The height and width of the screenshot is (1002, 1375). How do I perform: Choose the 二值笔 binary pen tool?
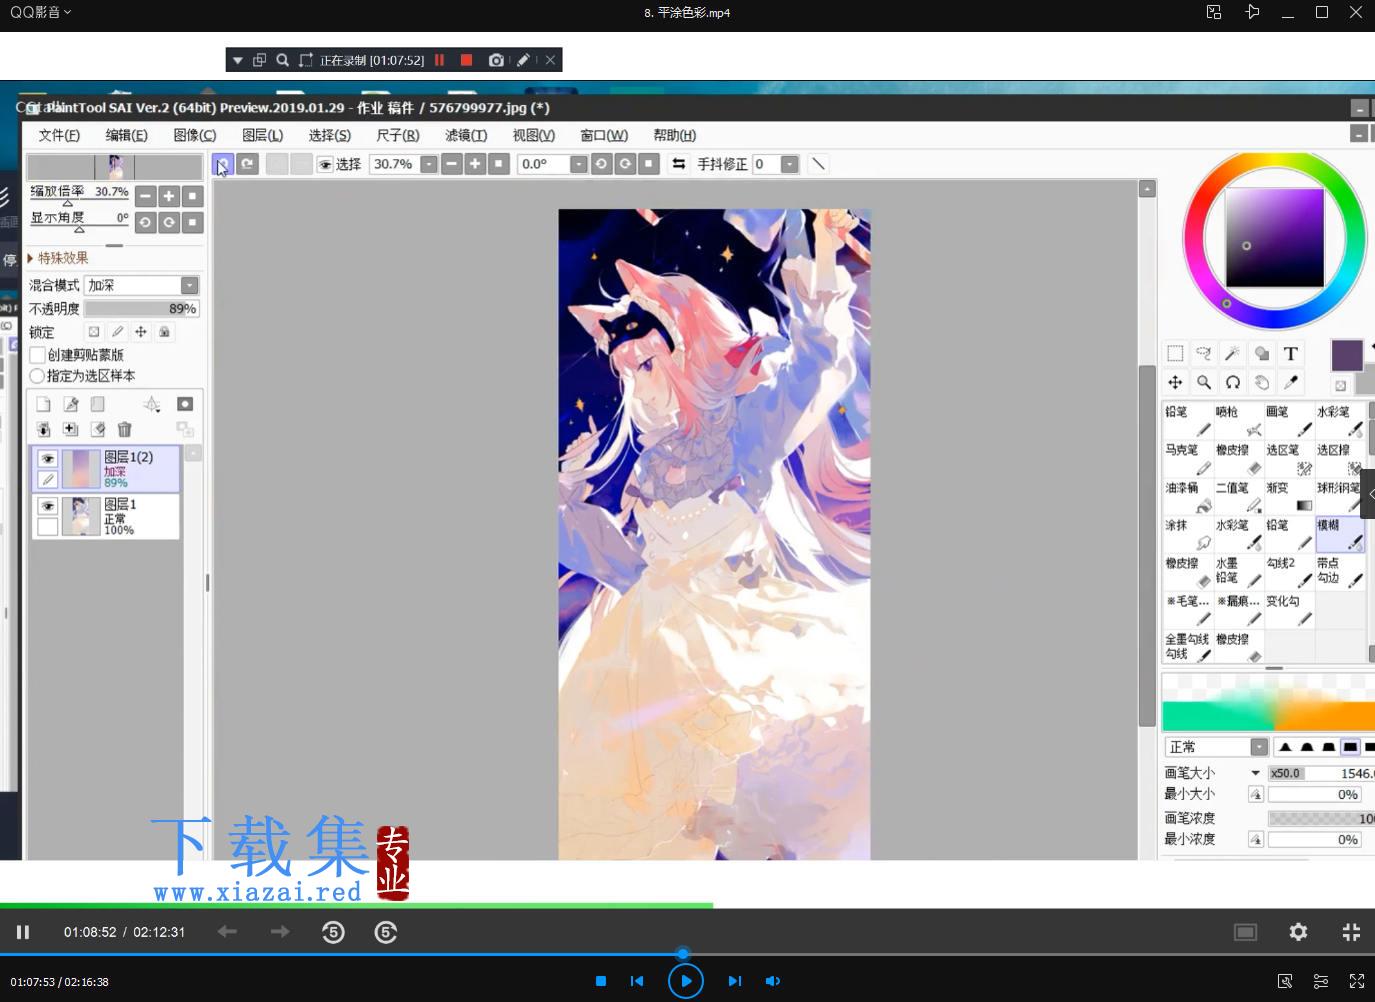(1238, 497)
